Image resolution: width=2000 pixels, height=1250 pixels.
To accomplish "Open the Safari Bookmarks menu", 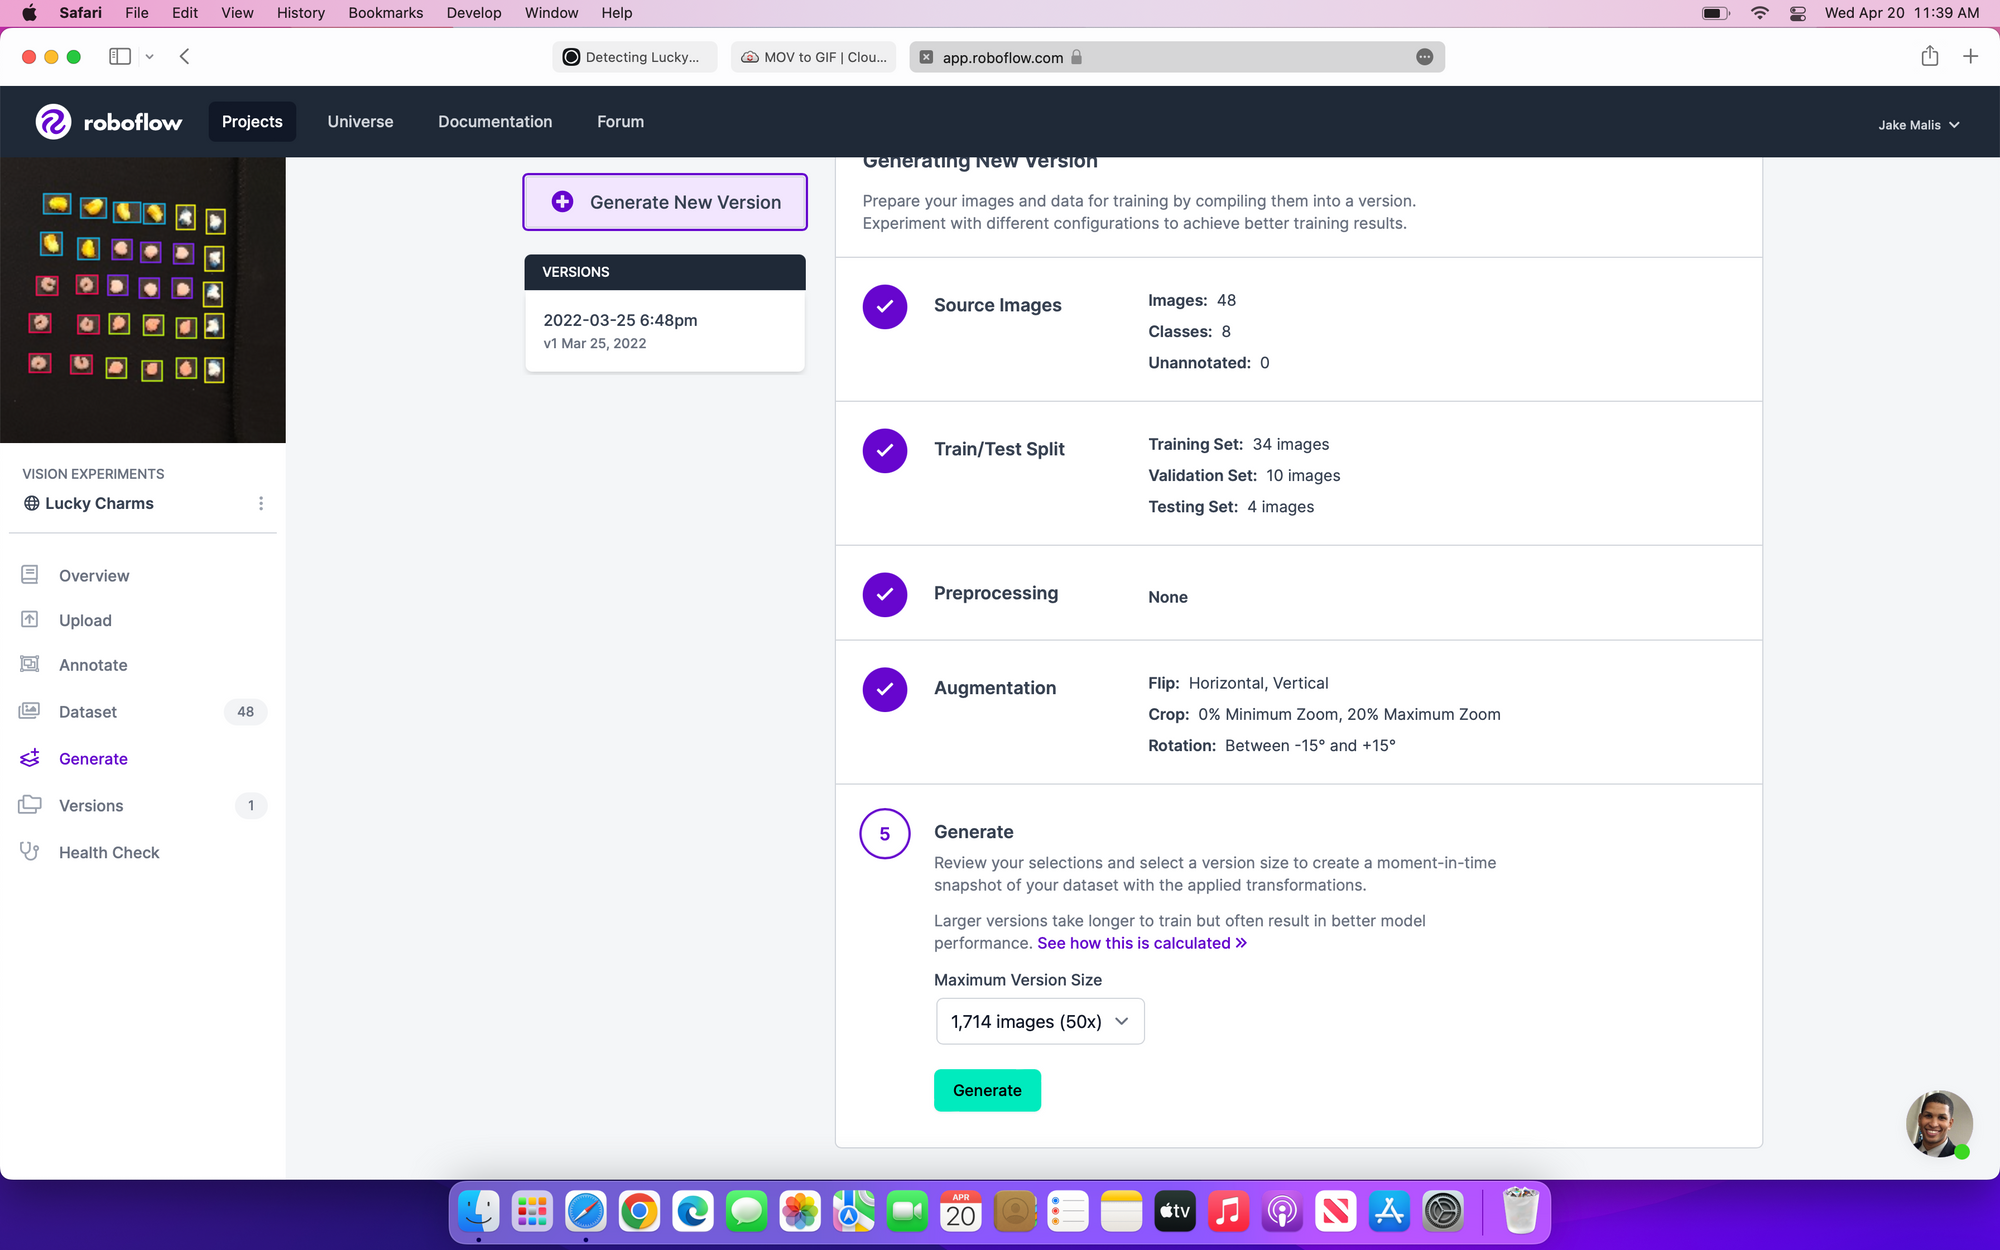I will tap(385, 13).
